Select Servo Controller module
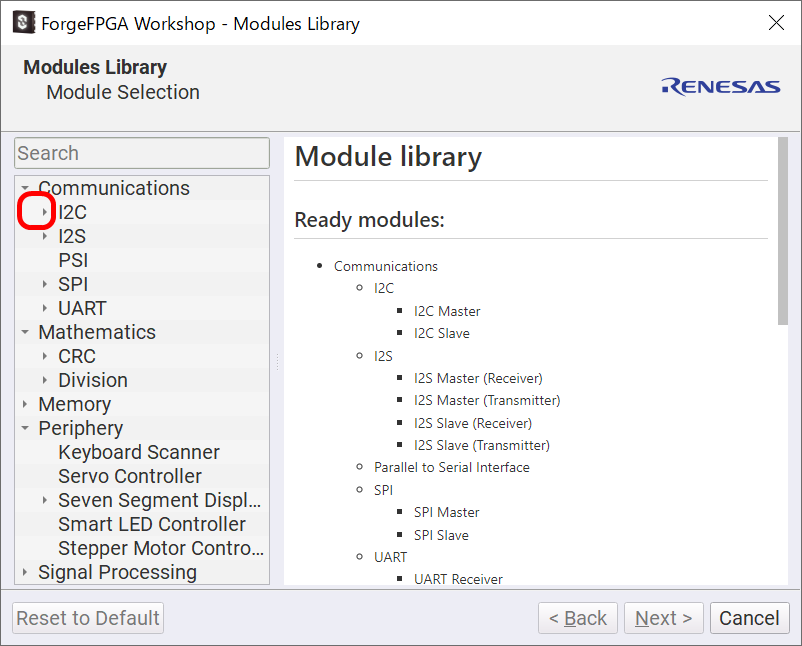 tap(129, 476)
